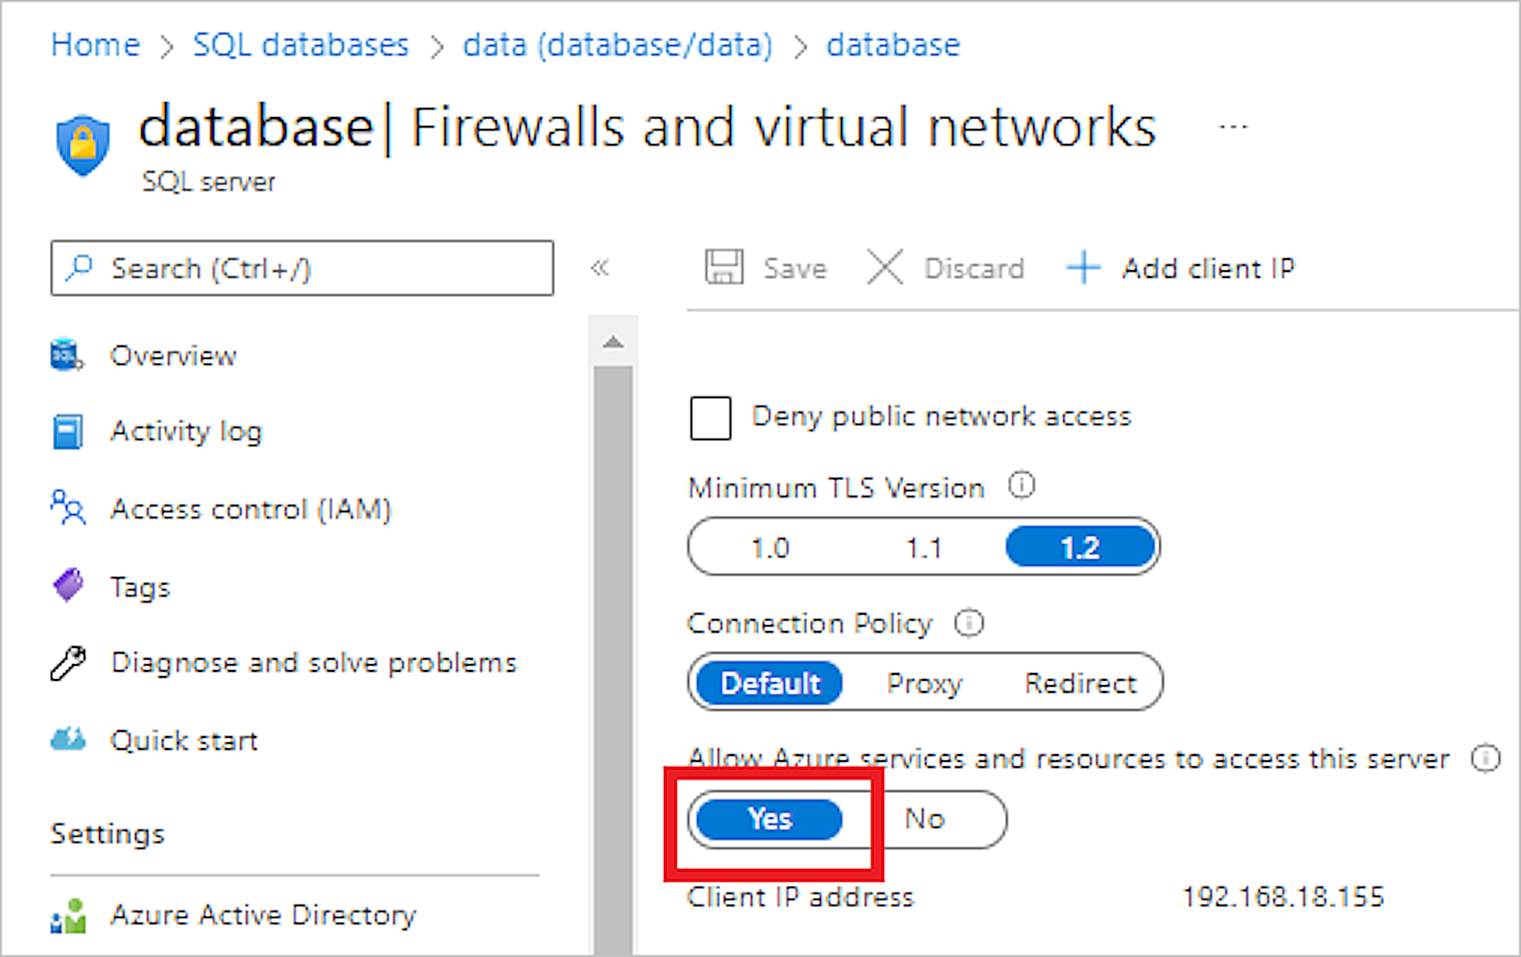
Task: Click the Diagnose and solve problems wrench icon
Action: (68, 663)
